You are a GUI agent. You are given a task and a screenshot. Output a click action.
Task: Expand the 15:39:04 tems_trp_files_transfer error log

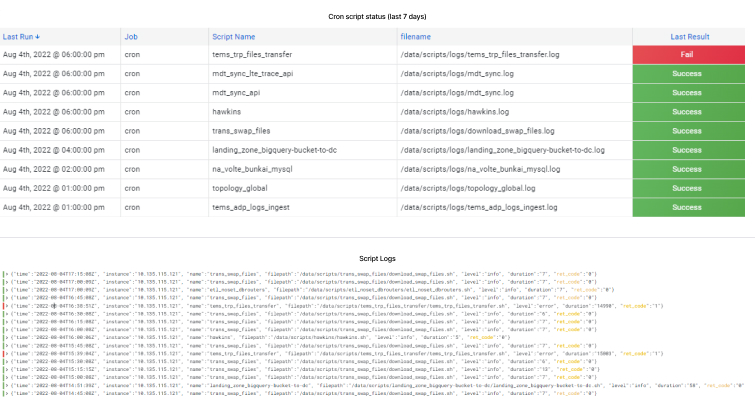(4, 353)
